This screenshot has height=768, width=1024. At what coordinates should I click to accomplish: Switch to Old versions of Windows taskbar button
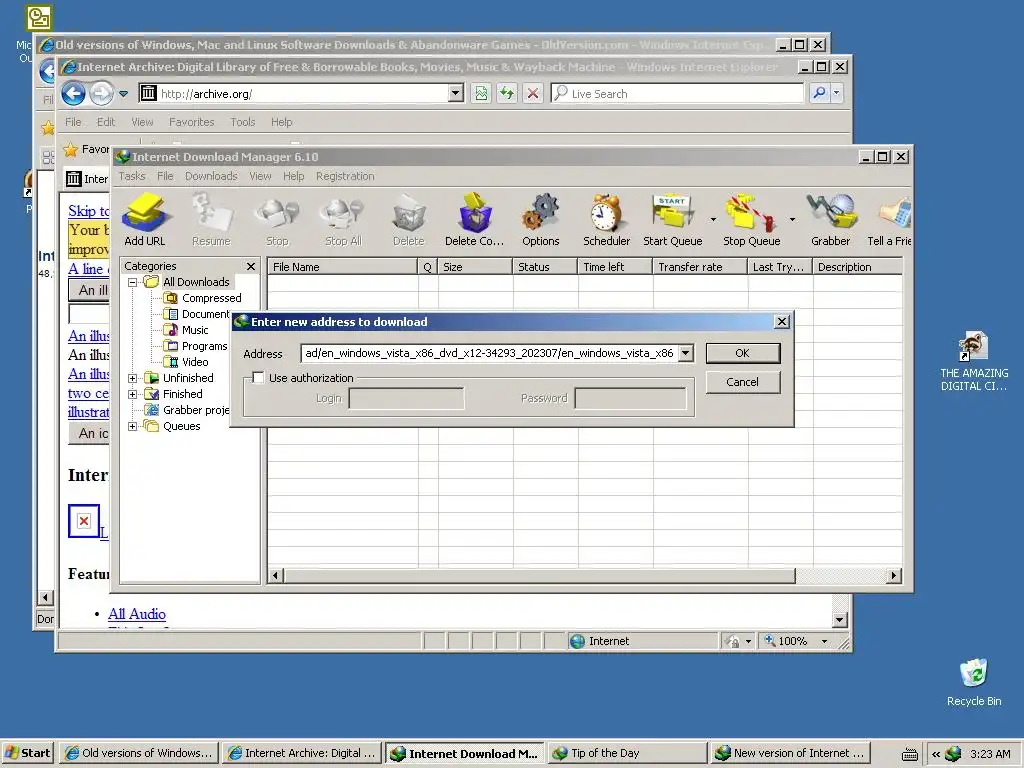click(x=138, y=753)
